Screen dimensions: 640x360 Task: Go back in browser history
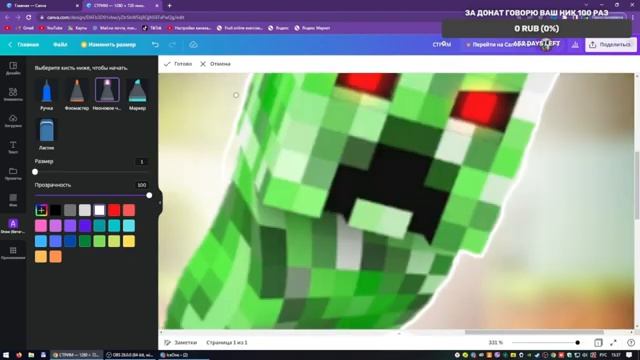[x=7, y=17]
